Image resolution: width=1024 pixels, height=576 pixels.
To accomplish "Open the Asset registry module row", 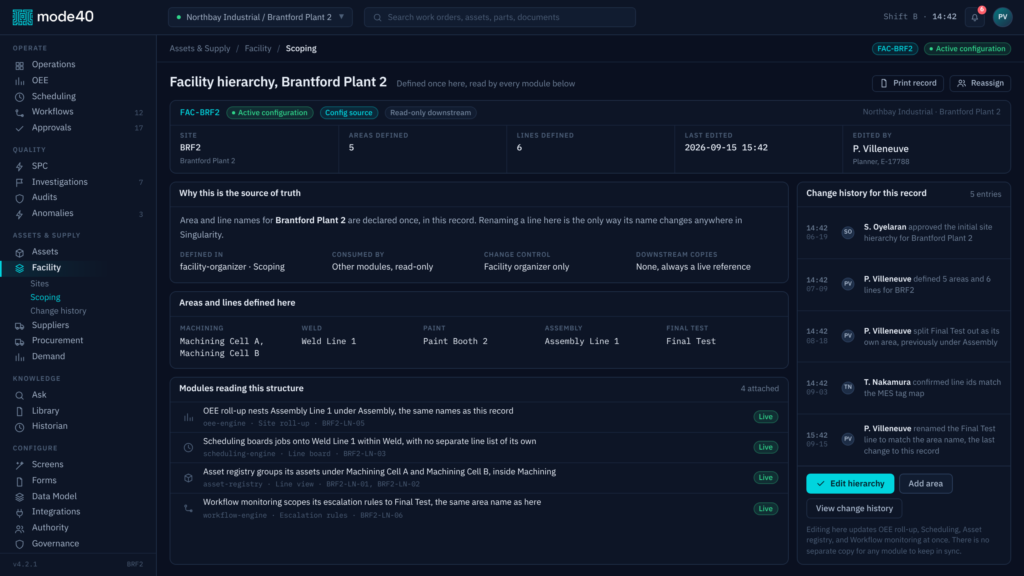I will click(x=479, y=477).
